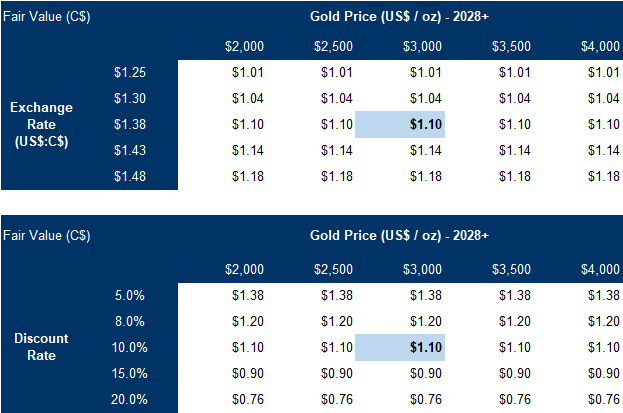This screenshot has height=413, width=623.
Task: Click the "Exchange Rate (US$:C$)" side label
Action: (43, 124)
